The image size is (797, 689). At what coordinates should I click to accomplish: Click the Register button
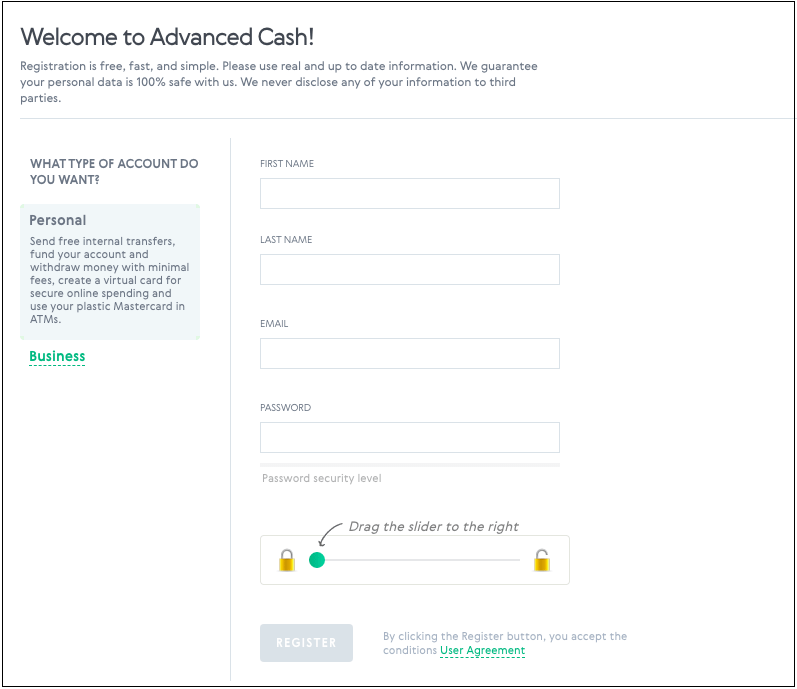click(x=306, y=643)
